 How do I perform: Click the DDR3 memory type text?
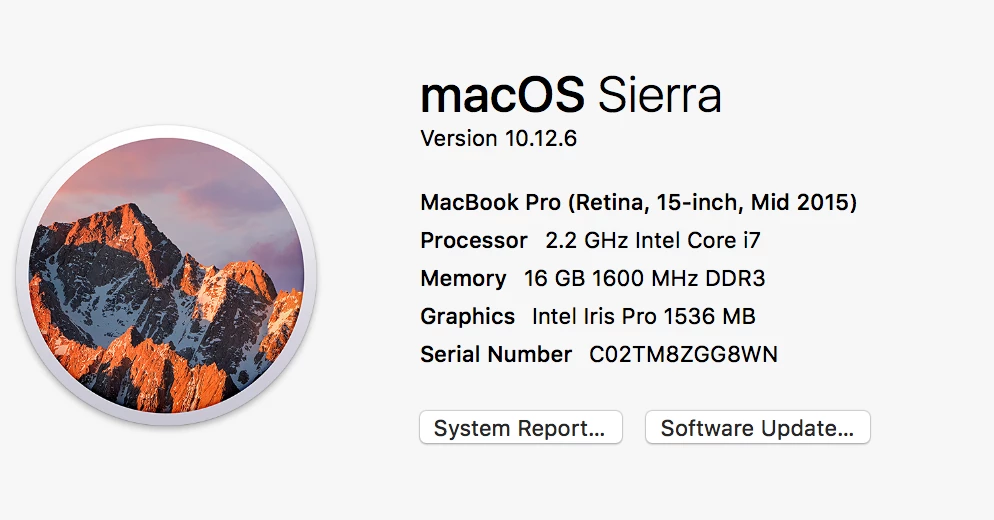735,278
